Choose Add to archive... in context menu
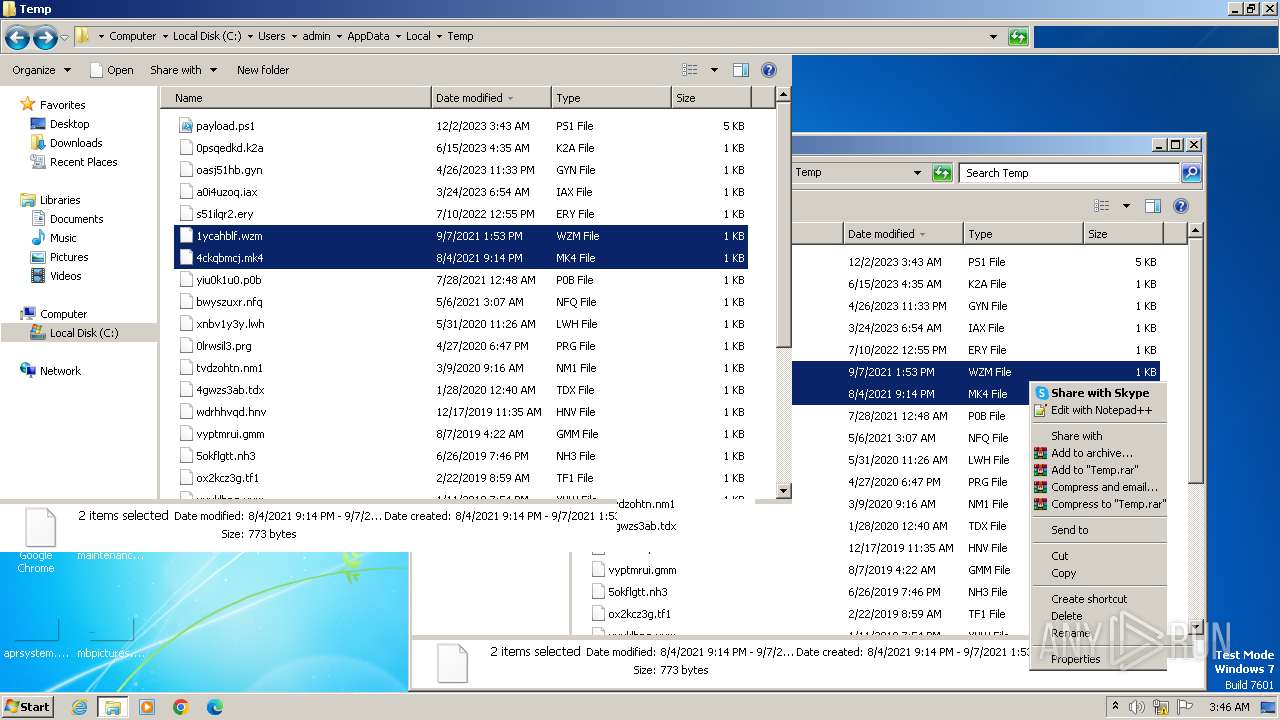Screen dimensions: 1280x720 point(1099,453)
